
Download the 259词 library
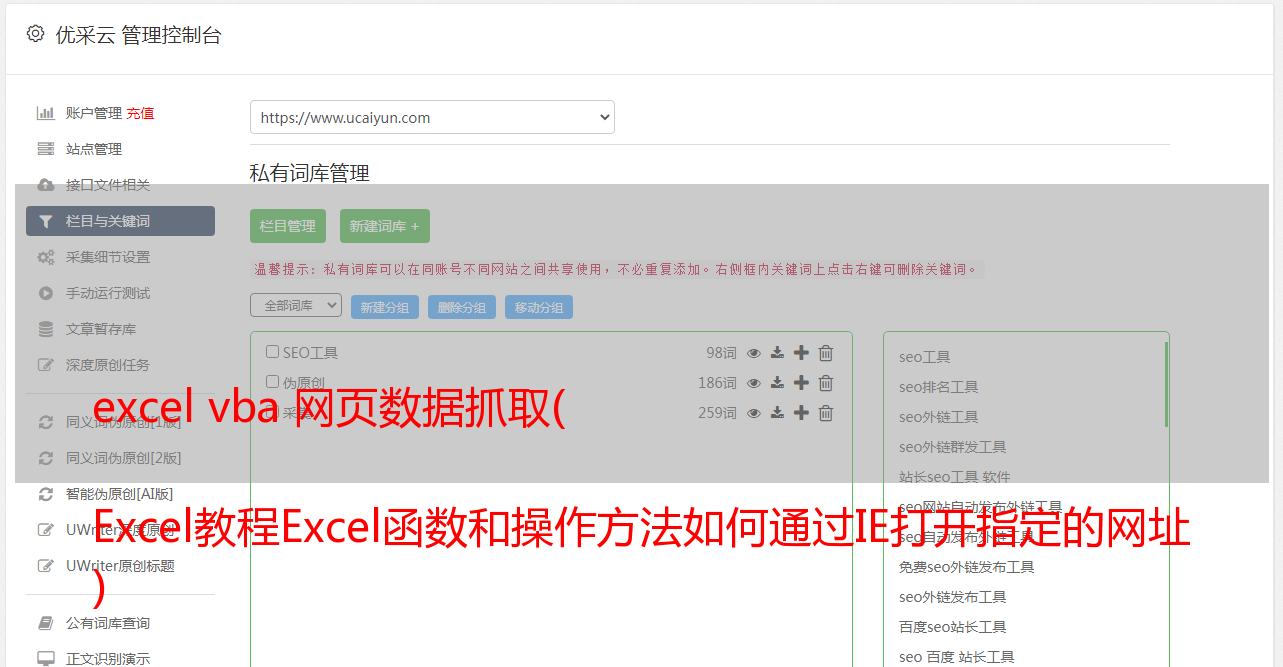[778, 413]
